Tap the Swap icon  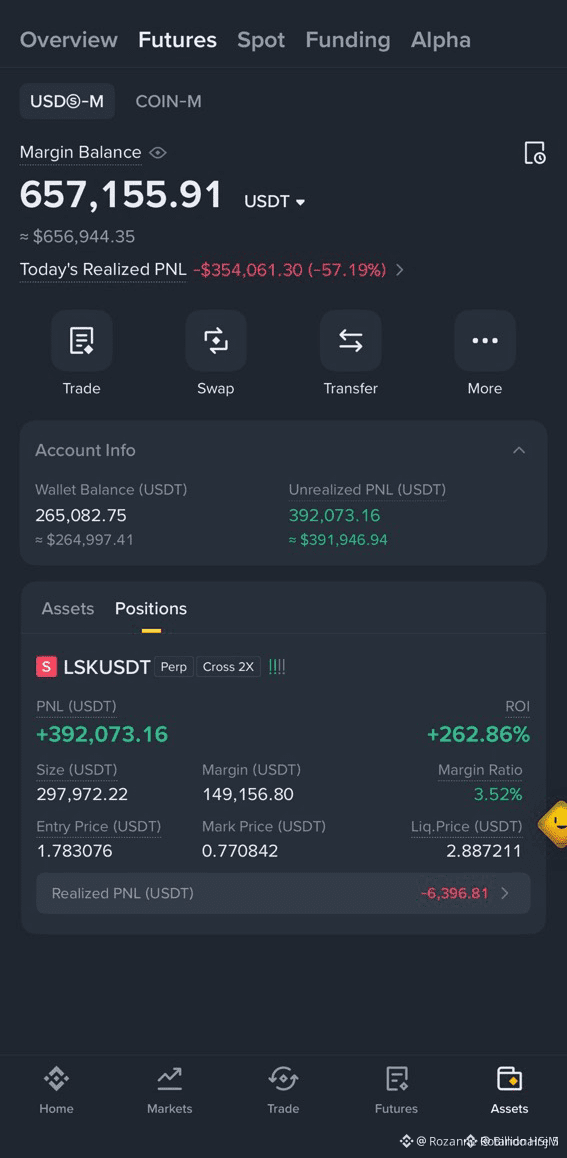pyautogui.click(x=216, y=340)
